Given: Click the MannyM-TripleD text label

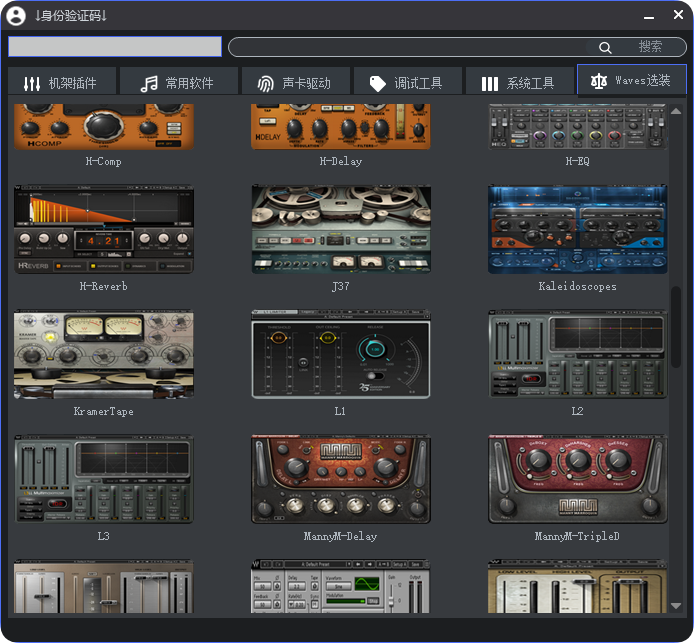Looking at the screenshot, I should pyautogui.click(x=577, y=536).
